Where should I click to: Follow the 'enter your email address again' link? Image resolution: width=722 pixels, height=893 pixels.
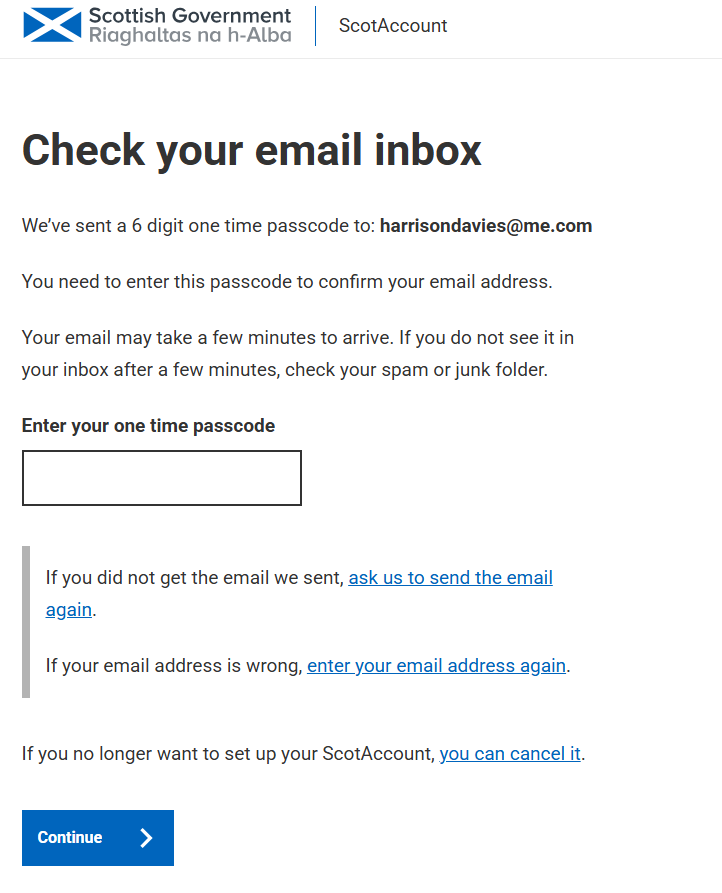436,666
